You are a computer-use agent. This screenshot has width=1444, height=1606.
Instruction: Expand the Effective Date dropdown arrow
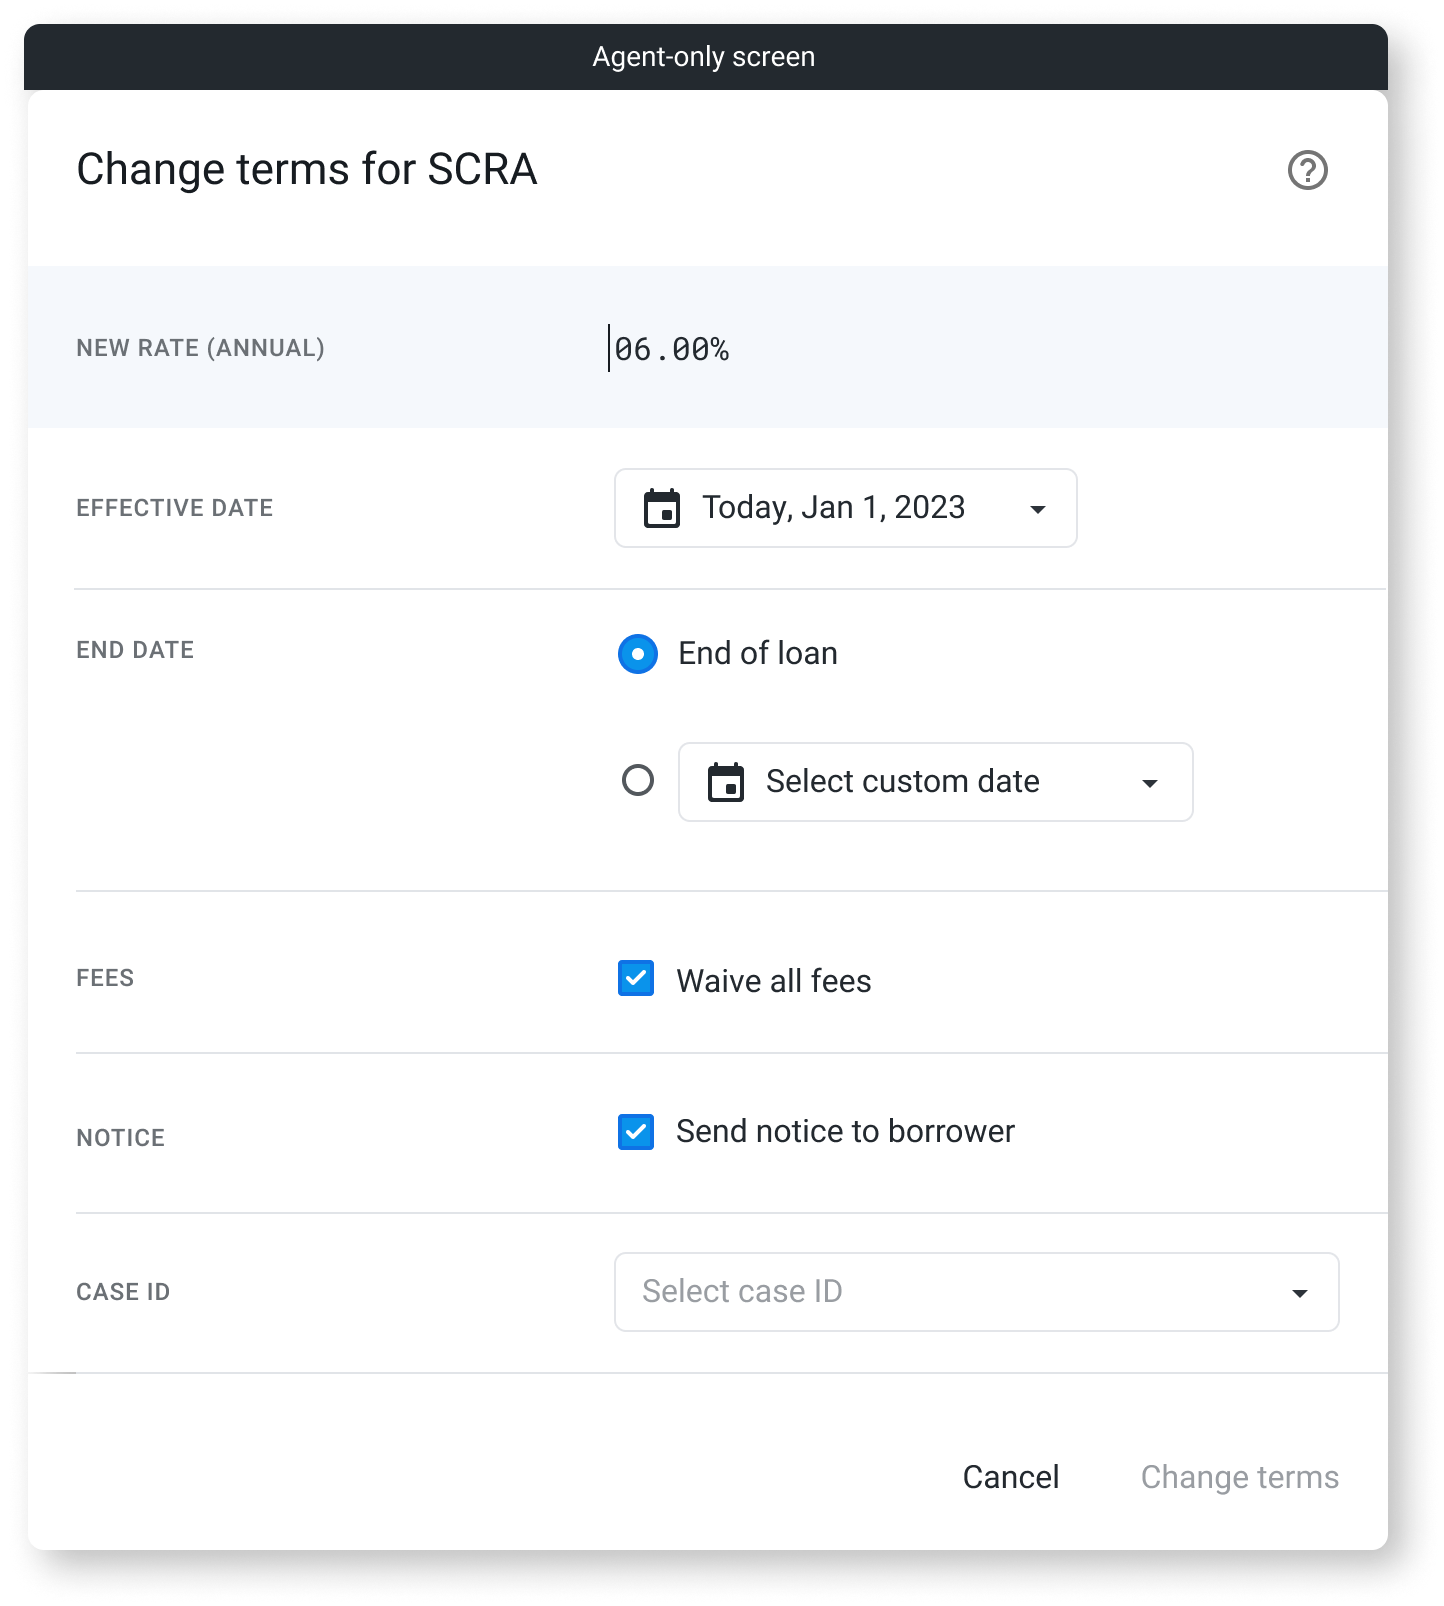tap(1038, 509)
